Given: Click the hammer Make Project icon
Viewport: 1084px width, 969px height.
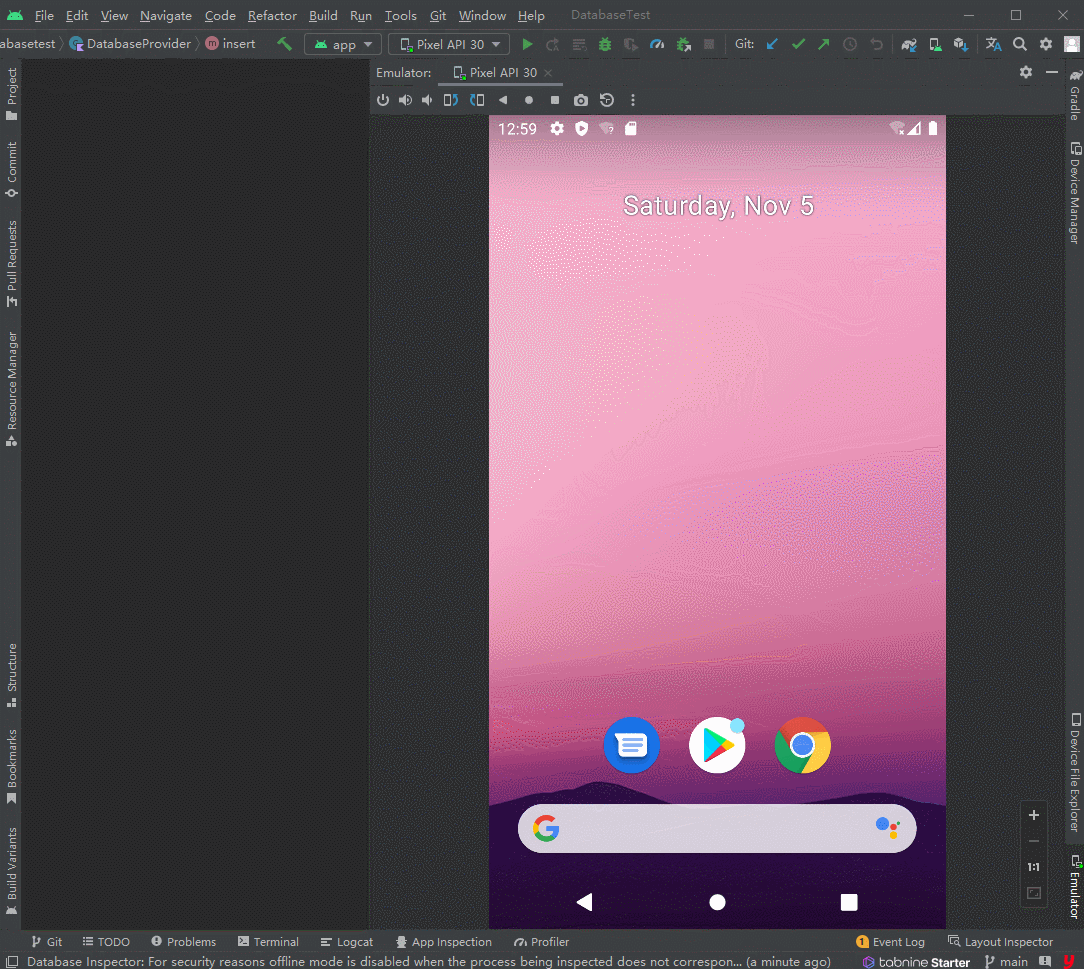Looking at the screenshot, I should (285, 44).
